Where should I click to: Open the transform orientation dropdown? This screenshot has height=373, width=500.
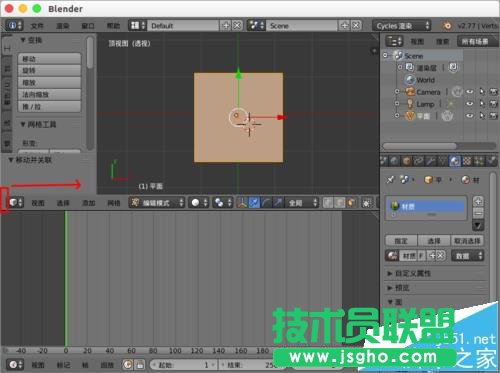pyautogui.click(x=302, y=202)
